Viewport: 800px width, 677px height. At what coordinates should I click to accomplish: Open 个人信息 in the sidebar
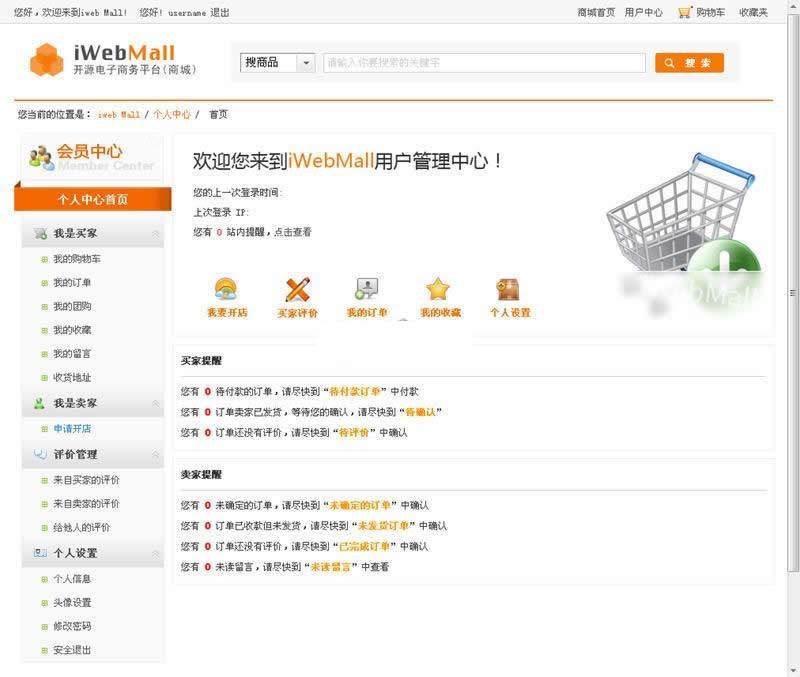pos(72,579)
